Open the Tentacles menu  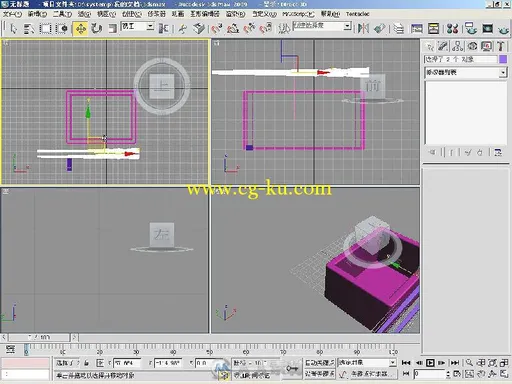pyautogui.click(x=357, y=14)
